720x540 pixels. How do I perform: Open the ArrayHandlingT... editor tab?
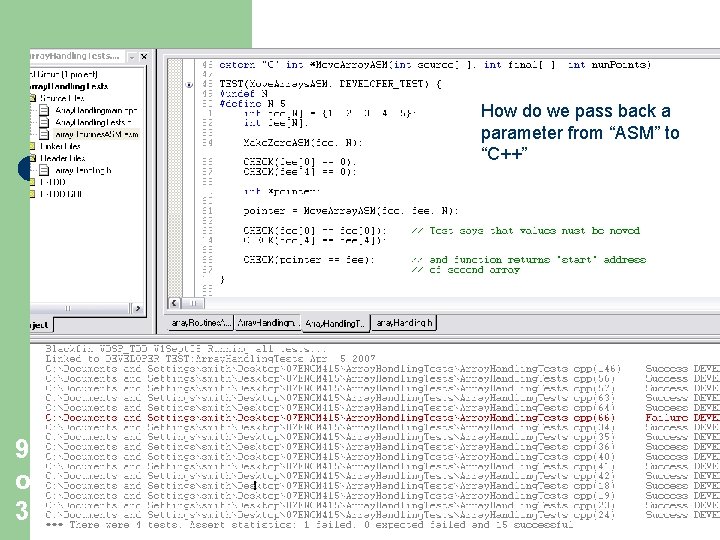[x=335, y=323]
